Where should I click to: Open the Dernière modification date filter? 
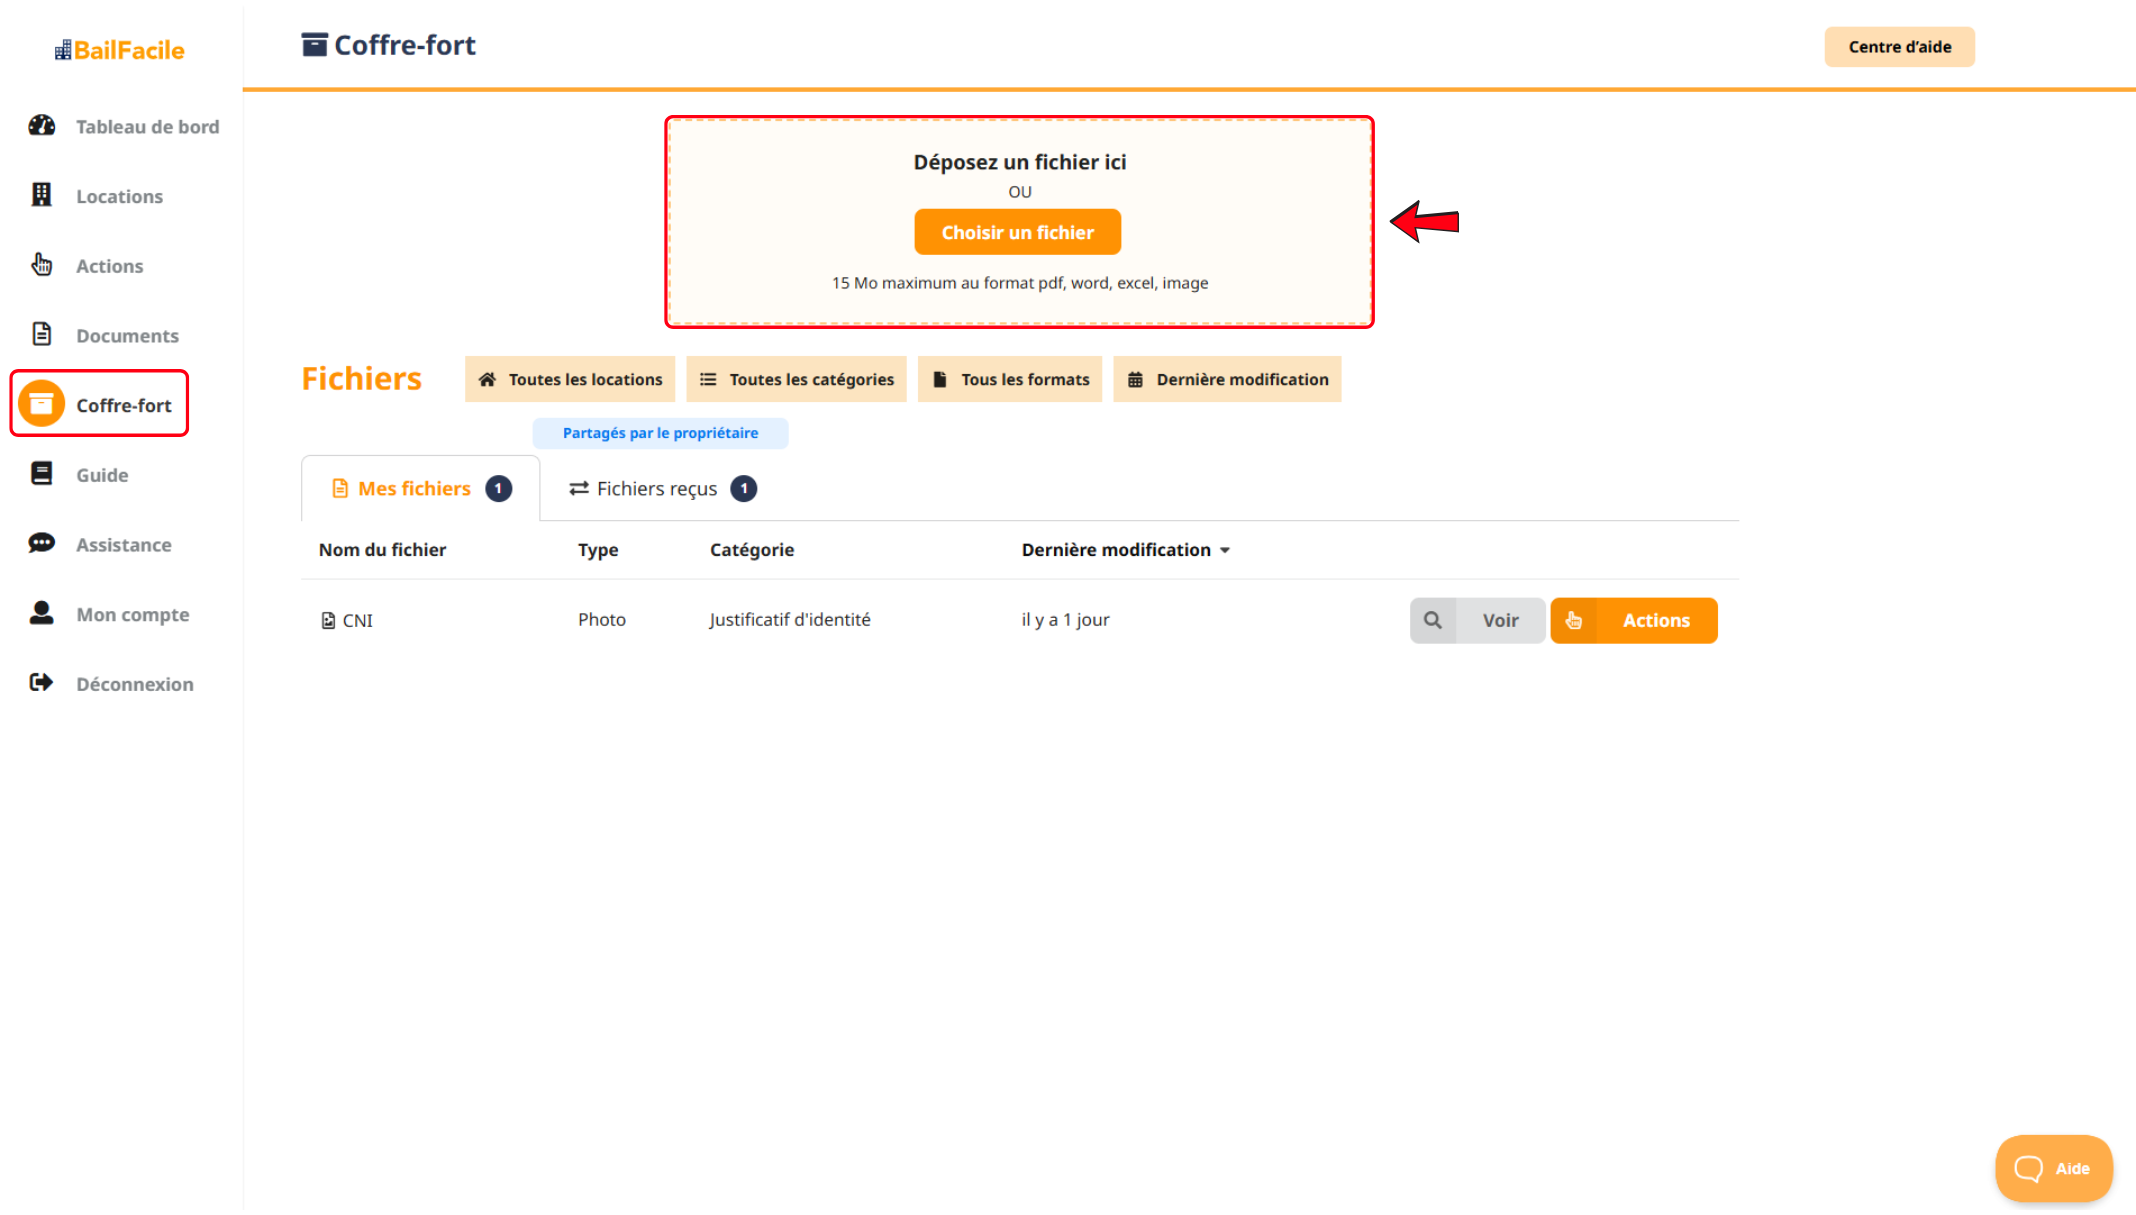pos(1227,379)
